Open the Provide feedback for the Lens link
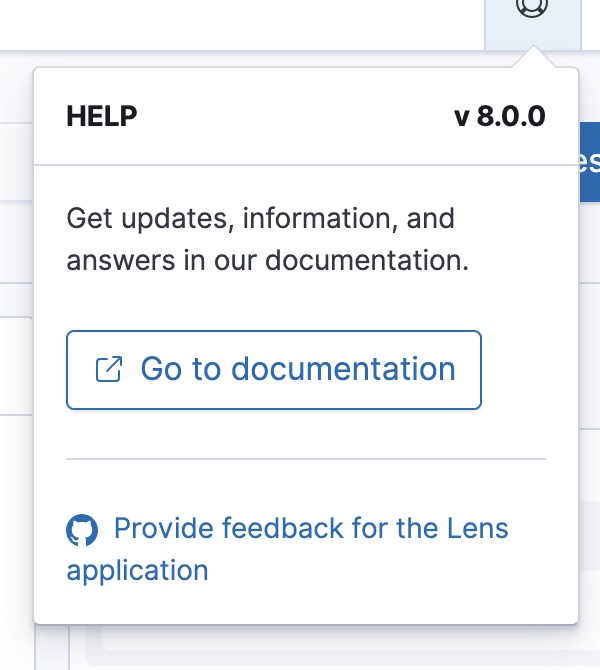The width and height of the screenshot is (600, 670). 310,528
